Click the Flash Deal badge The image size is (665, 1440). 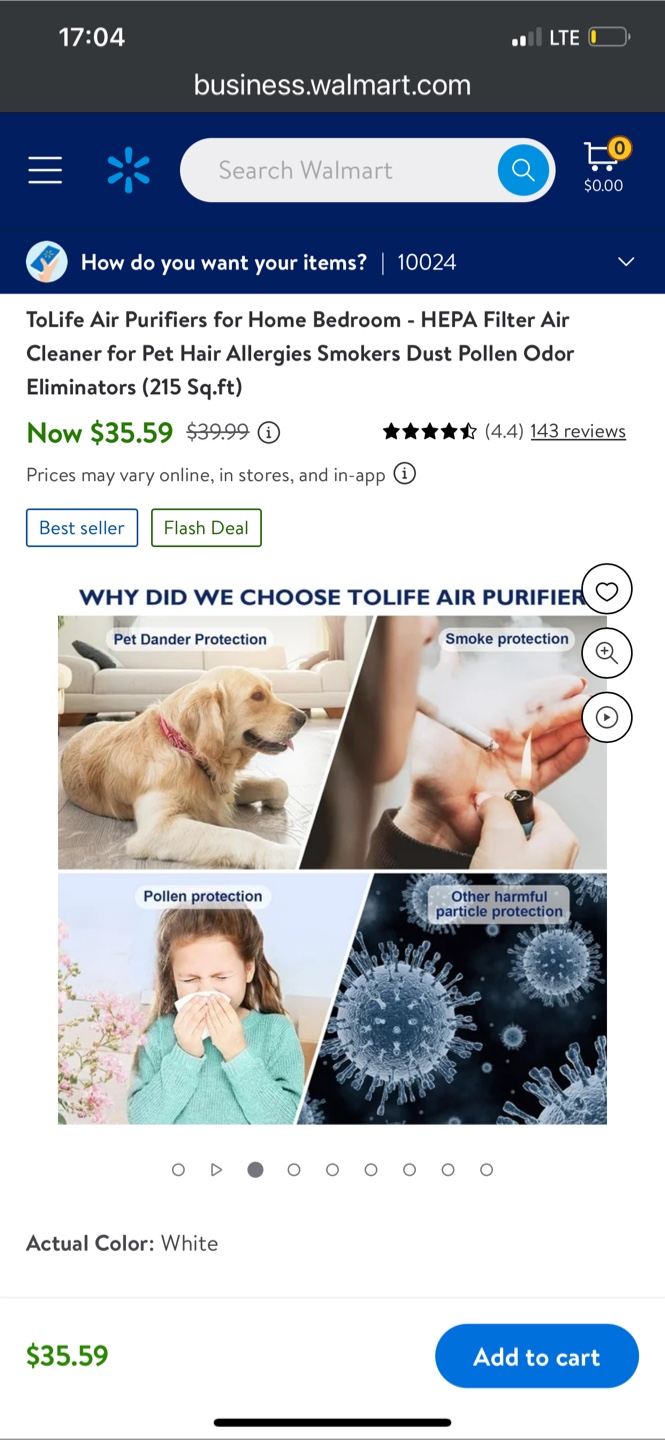pyautogui.click(x=206, y=528)
